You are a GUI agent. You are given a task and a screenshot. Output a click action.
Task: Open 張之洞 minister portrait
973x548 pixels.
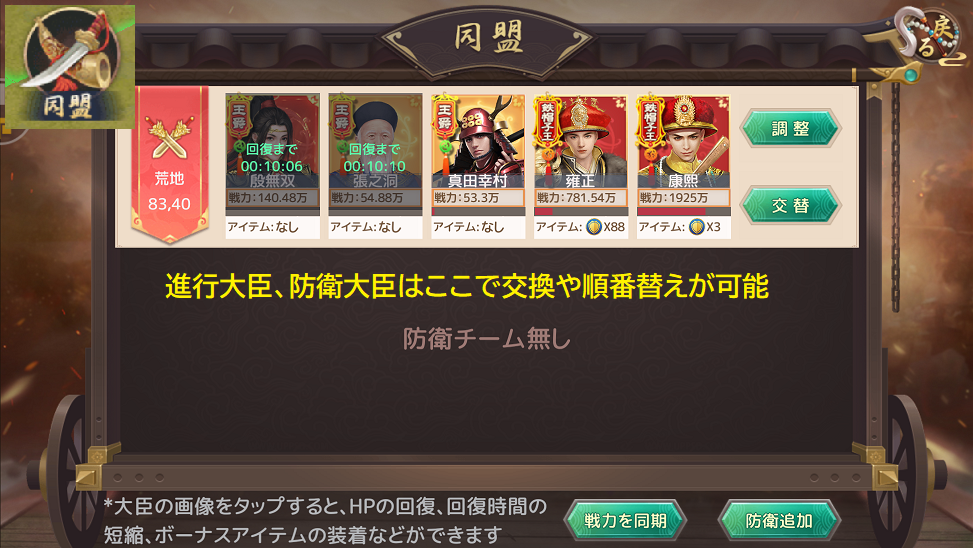(x=375, y=141)
